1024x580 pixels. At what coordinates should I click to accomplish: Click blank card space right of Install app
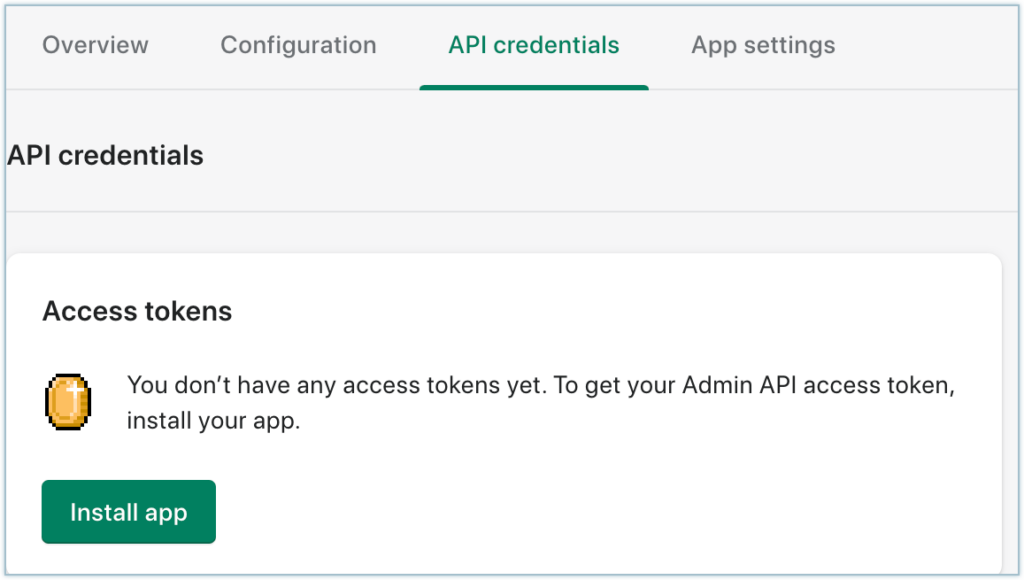[600, 512]
